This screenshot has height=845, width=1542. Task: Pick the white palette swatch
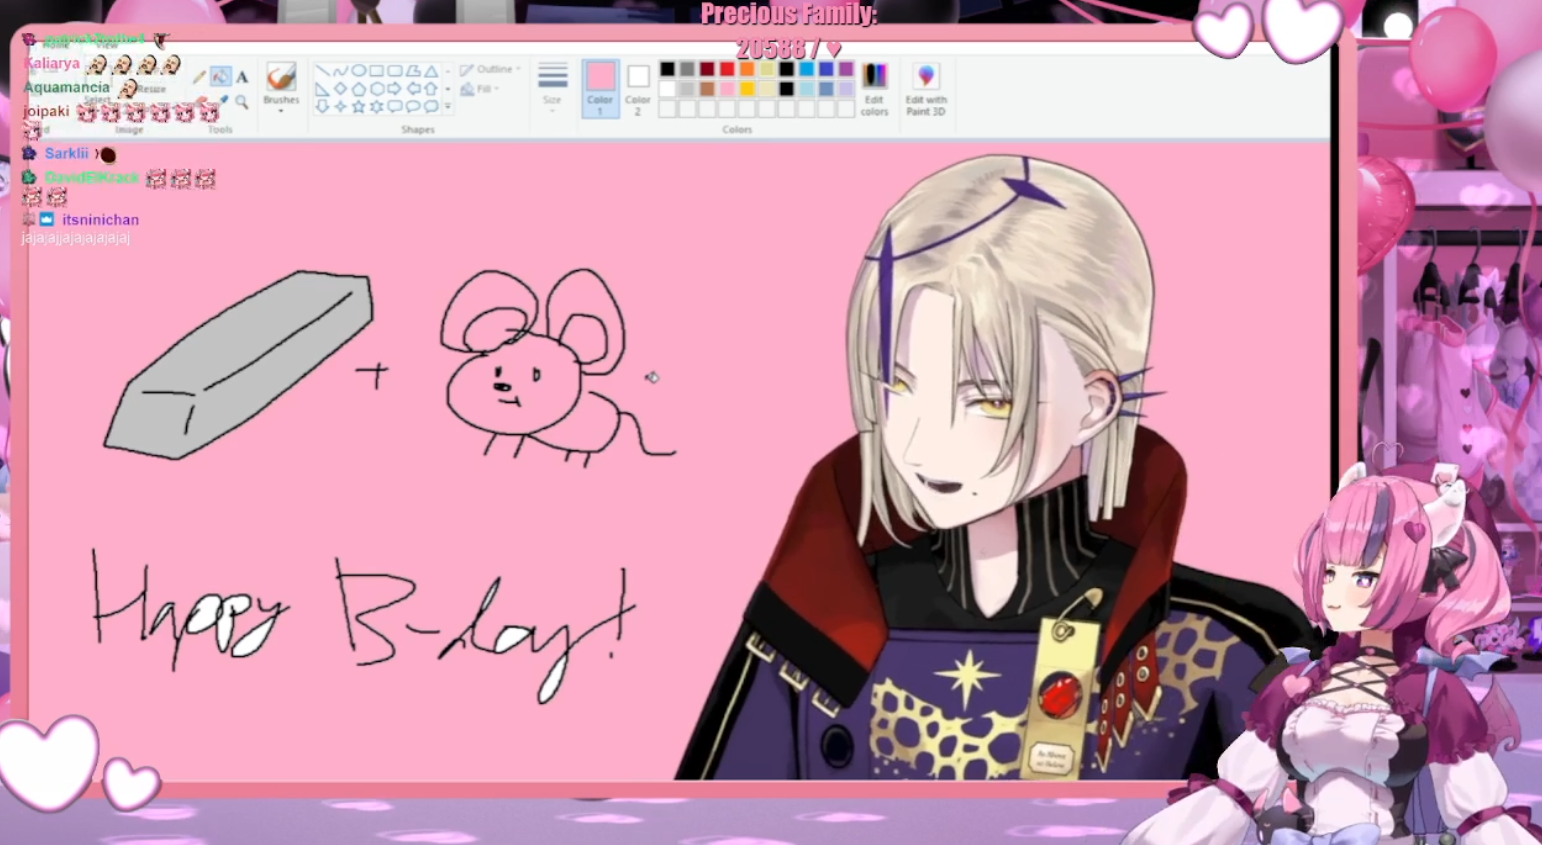(667, 89)
